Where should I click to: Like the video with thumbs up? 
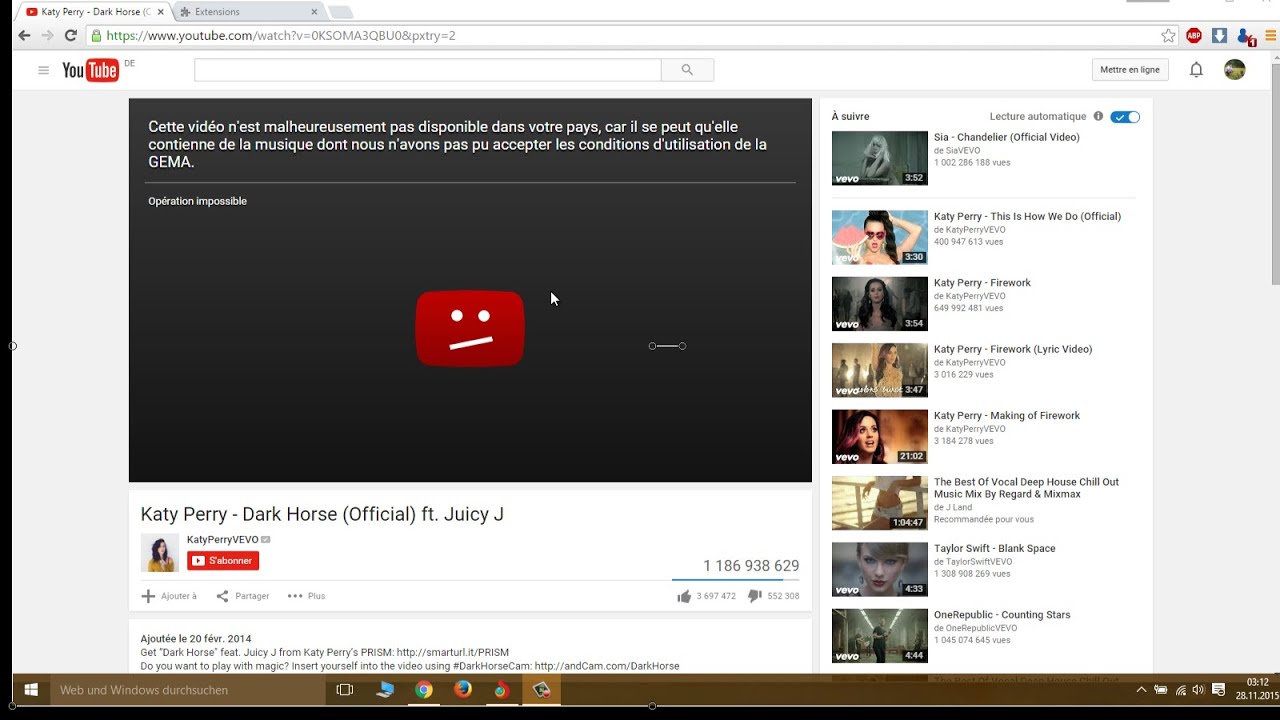click(x=684, y=596)
